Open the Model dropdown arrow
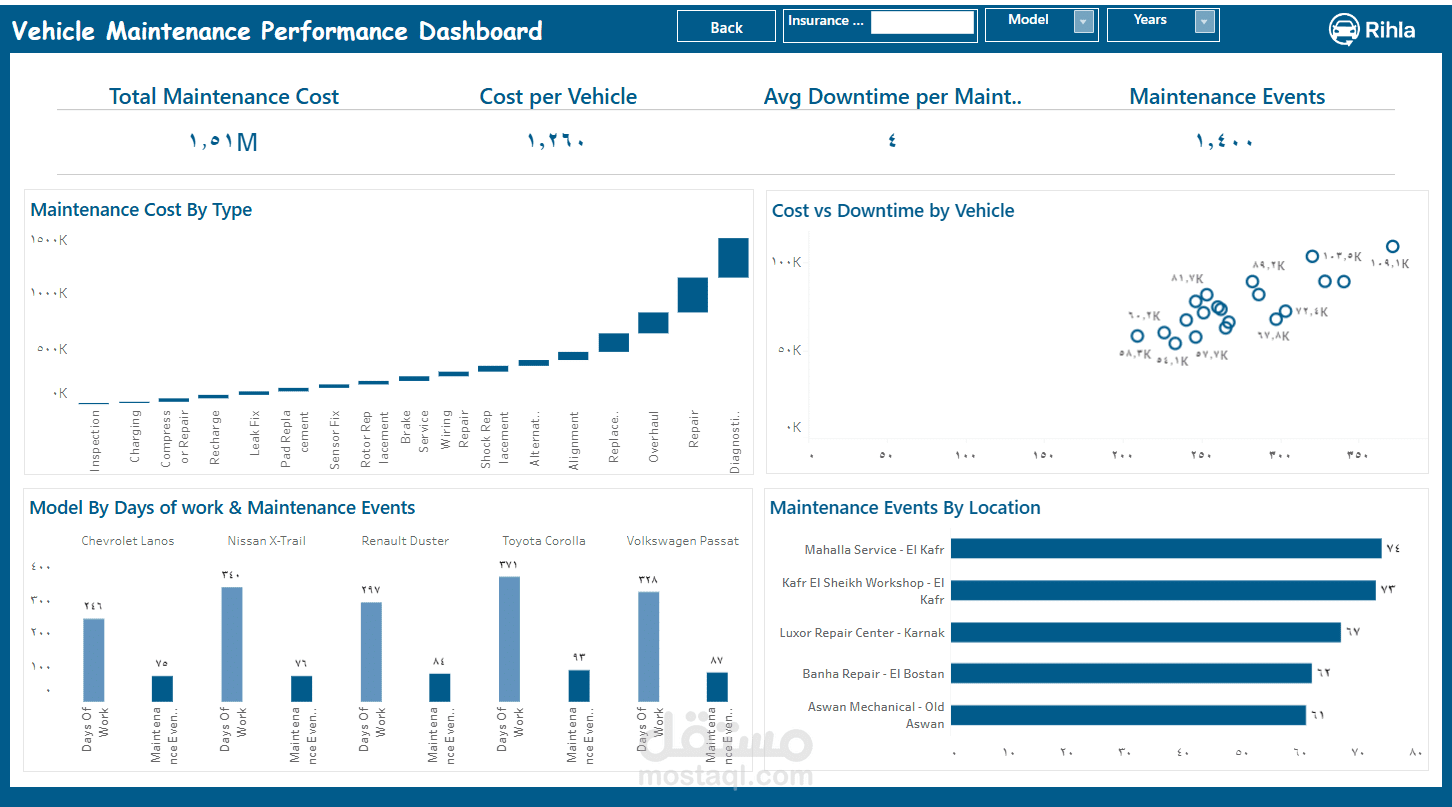The image size is (1452, 807). point(1084,21)
